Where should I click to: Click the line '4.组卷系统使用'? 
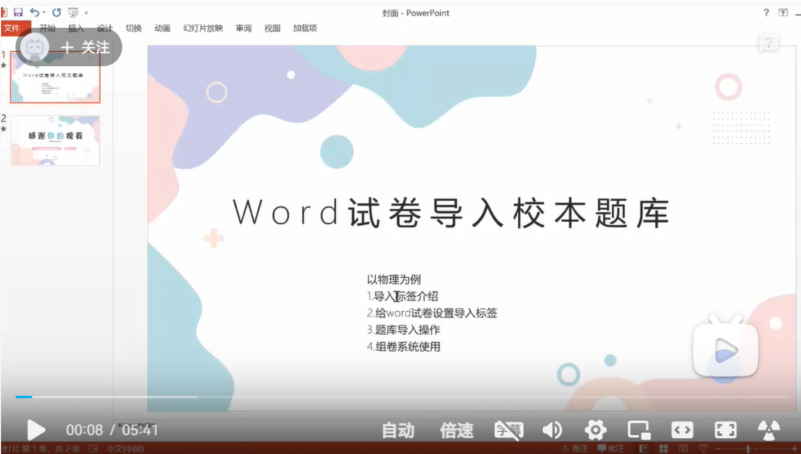click(404, 347)
